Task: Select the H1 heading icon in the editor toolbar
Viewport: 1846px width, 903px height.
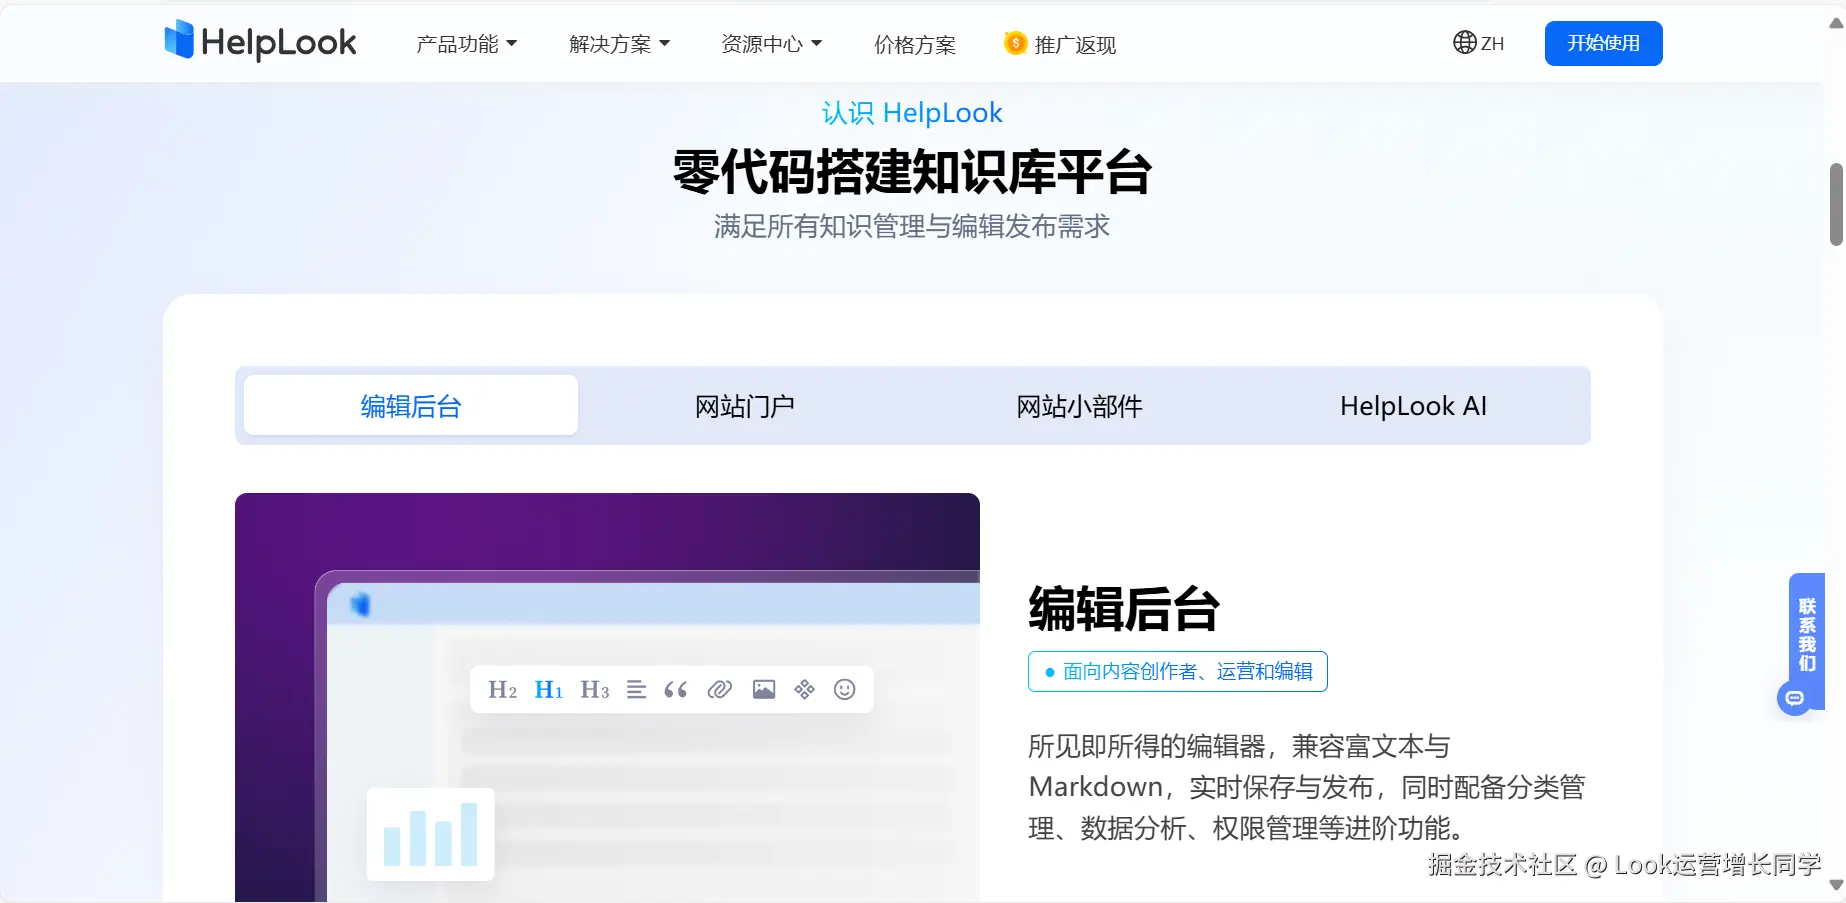Action: tap(548, 689)
